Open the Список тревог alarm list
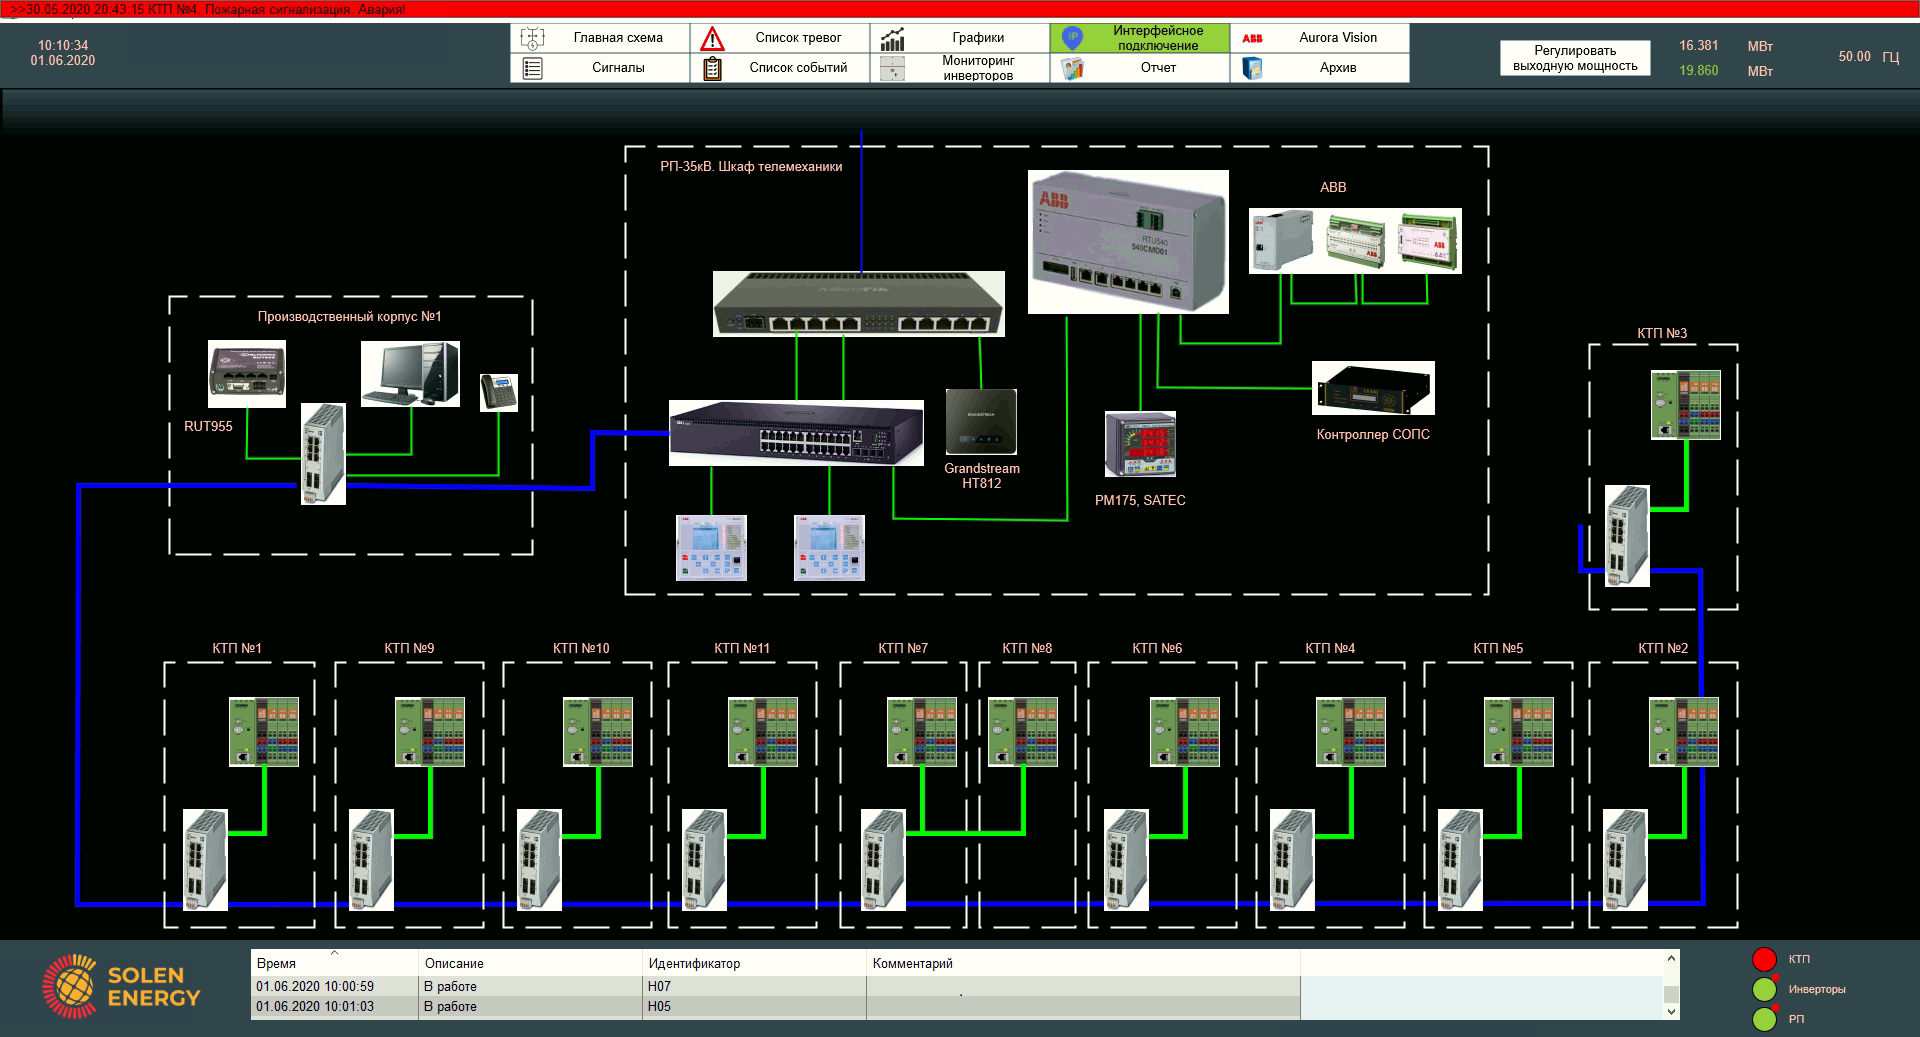 coord(797,38)
